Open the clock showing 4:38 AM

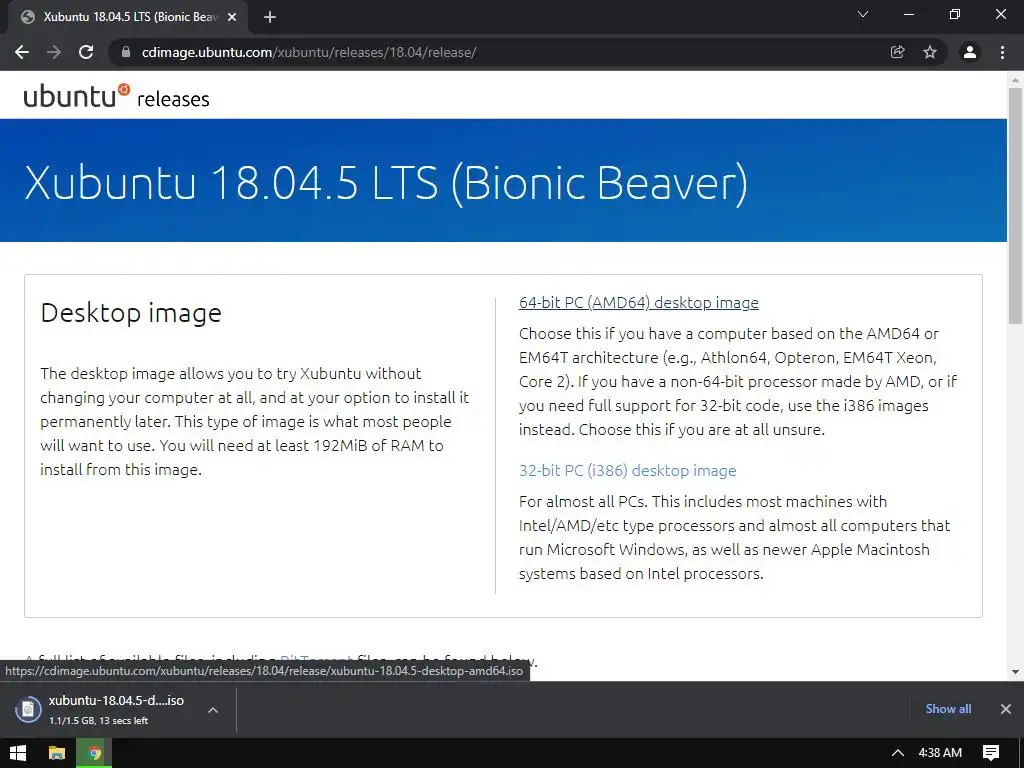coord(940,753)
